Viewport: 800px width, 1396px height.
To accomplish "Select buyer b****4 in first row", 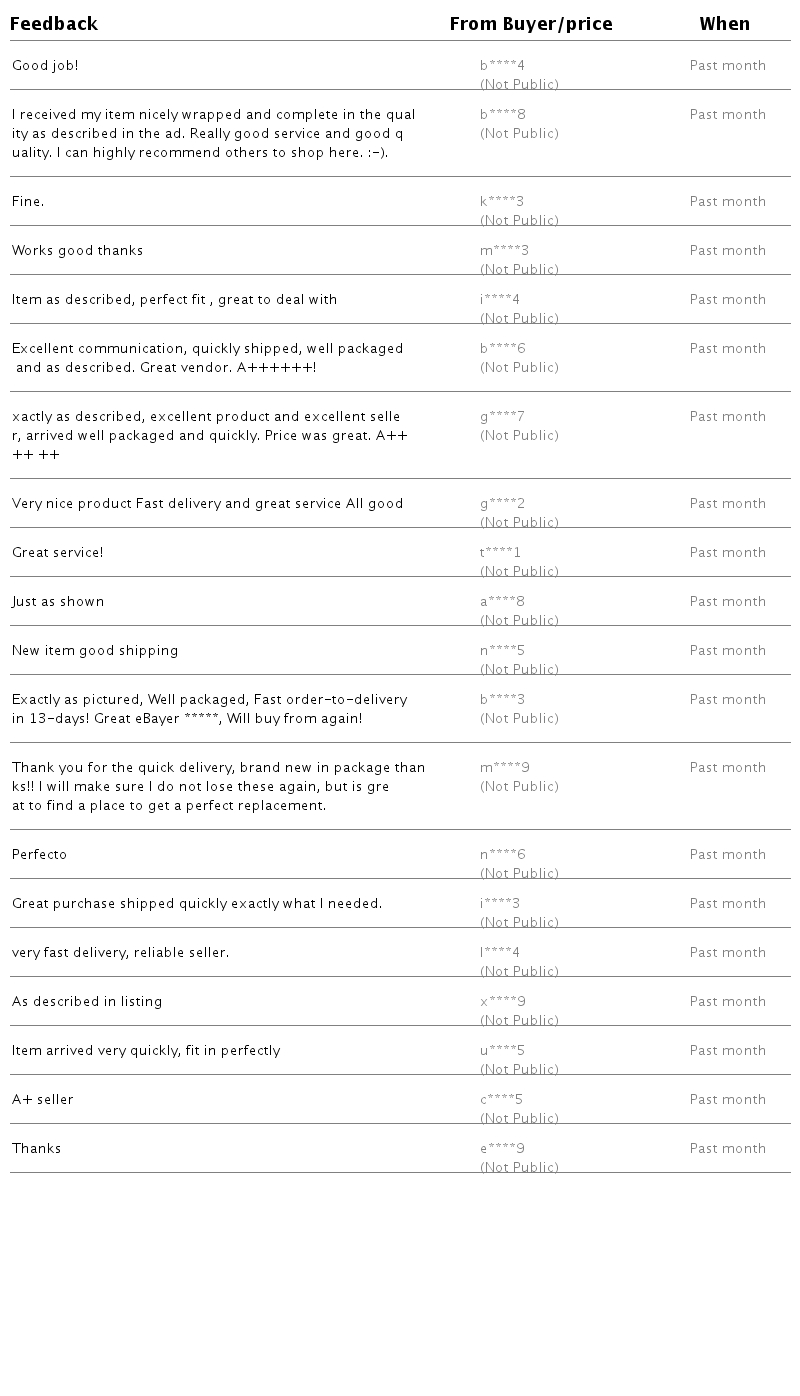I will [502, 66].
